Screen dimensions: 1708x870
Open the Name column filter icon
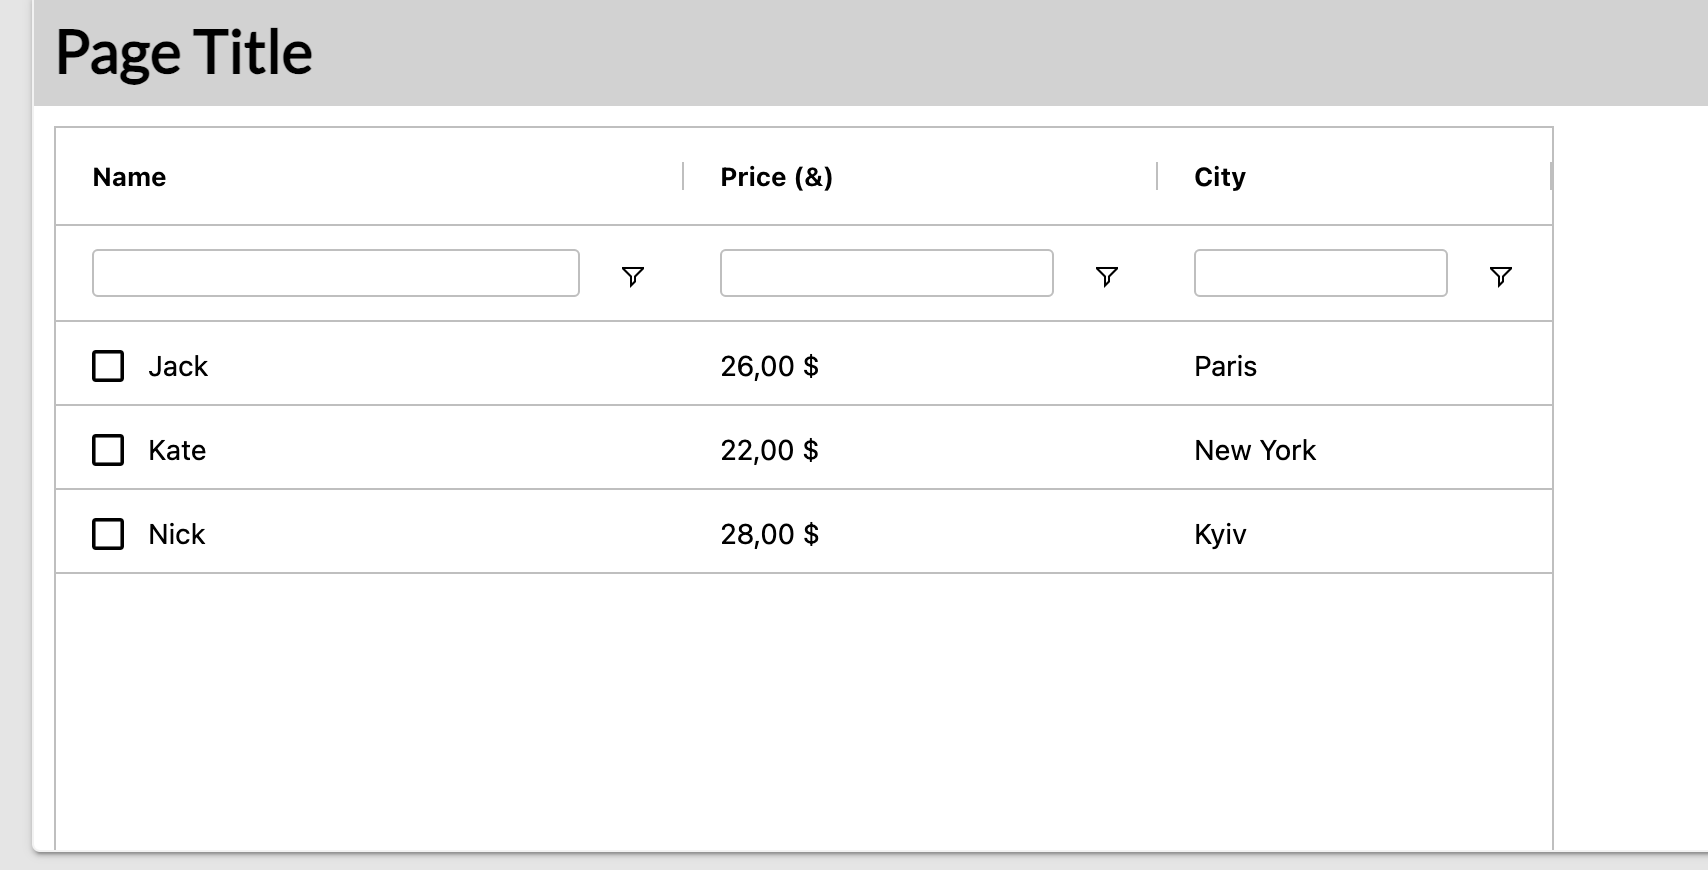click(632, 276)
